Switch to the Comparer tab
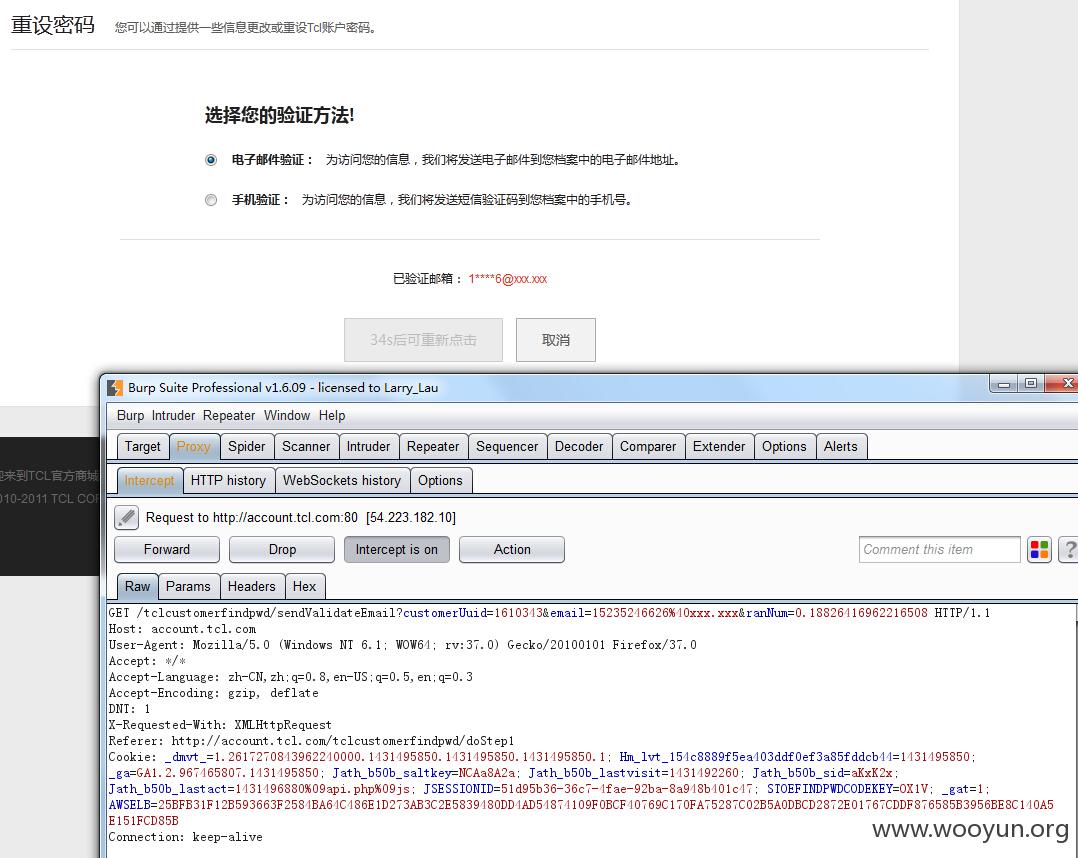The image size is (1078, 858). tap(648, 446)
